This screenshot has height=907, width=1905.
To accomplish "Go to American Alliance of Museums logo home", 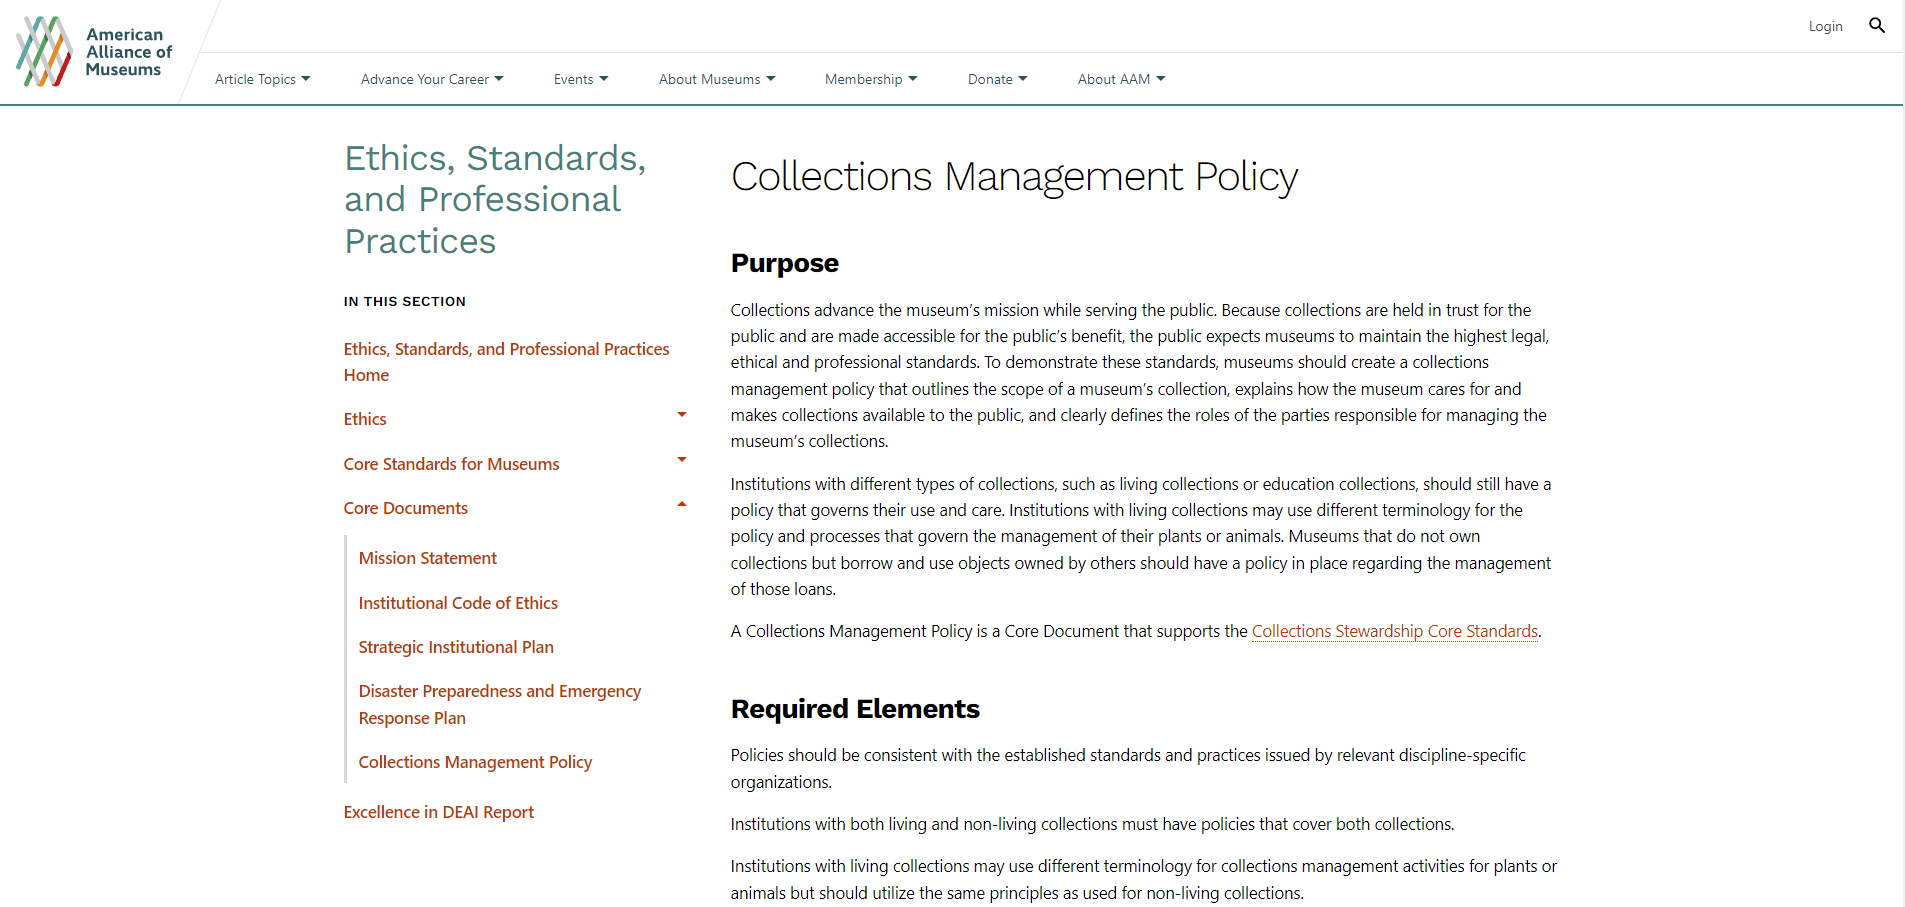I will pos(94,51).
